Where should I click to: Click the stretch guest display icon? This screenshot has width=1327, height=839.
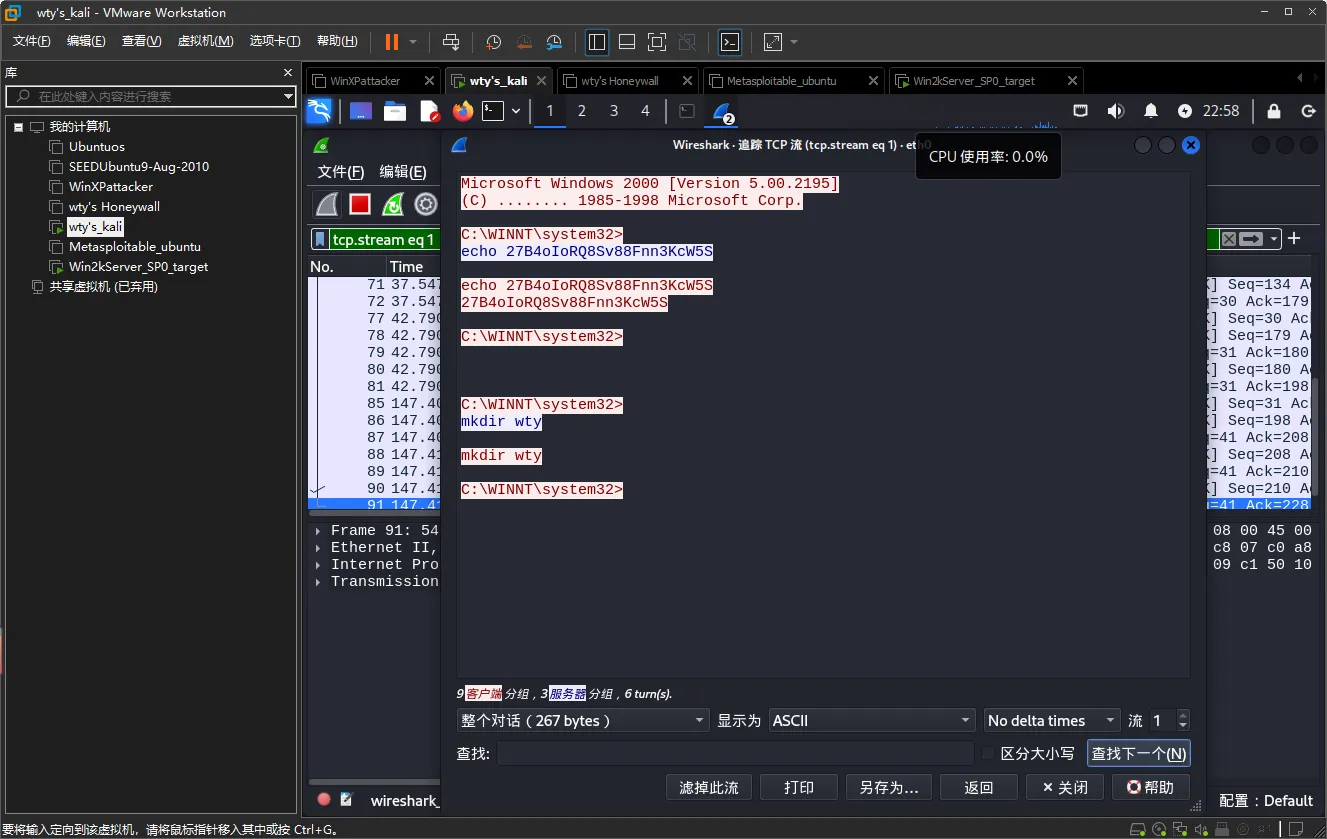coord(773,42)
